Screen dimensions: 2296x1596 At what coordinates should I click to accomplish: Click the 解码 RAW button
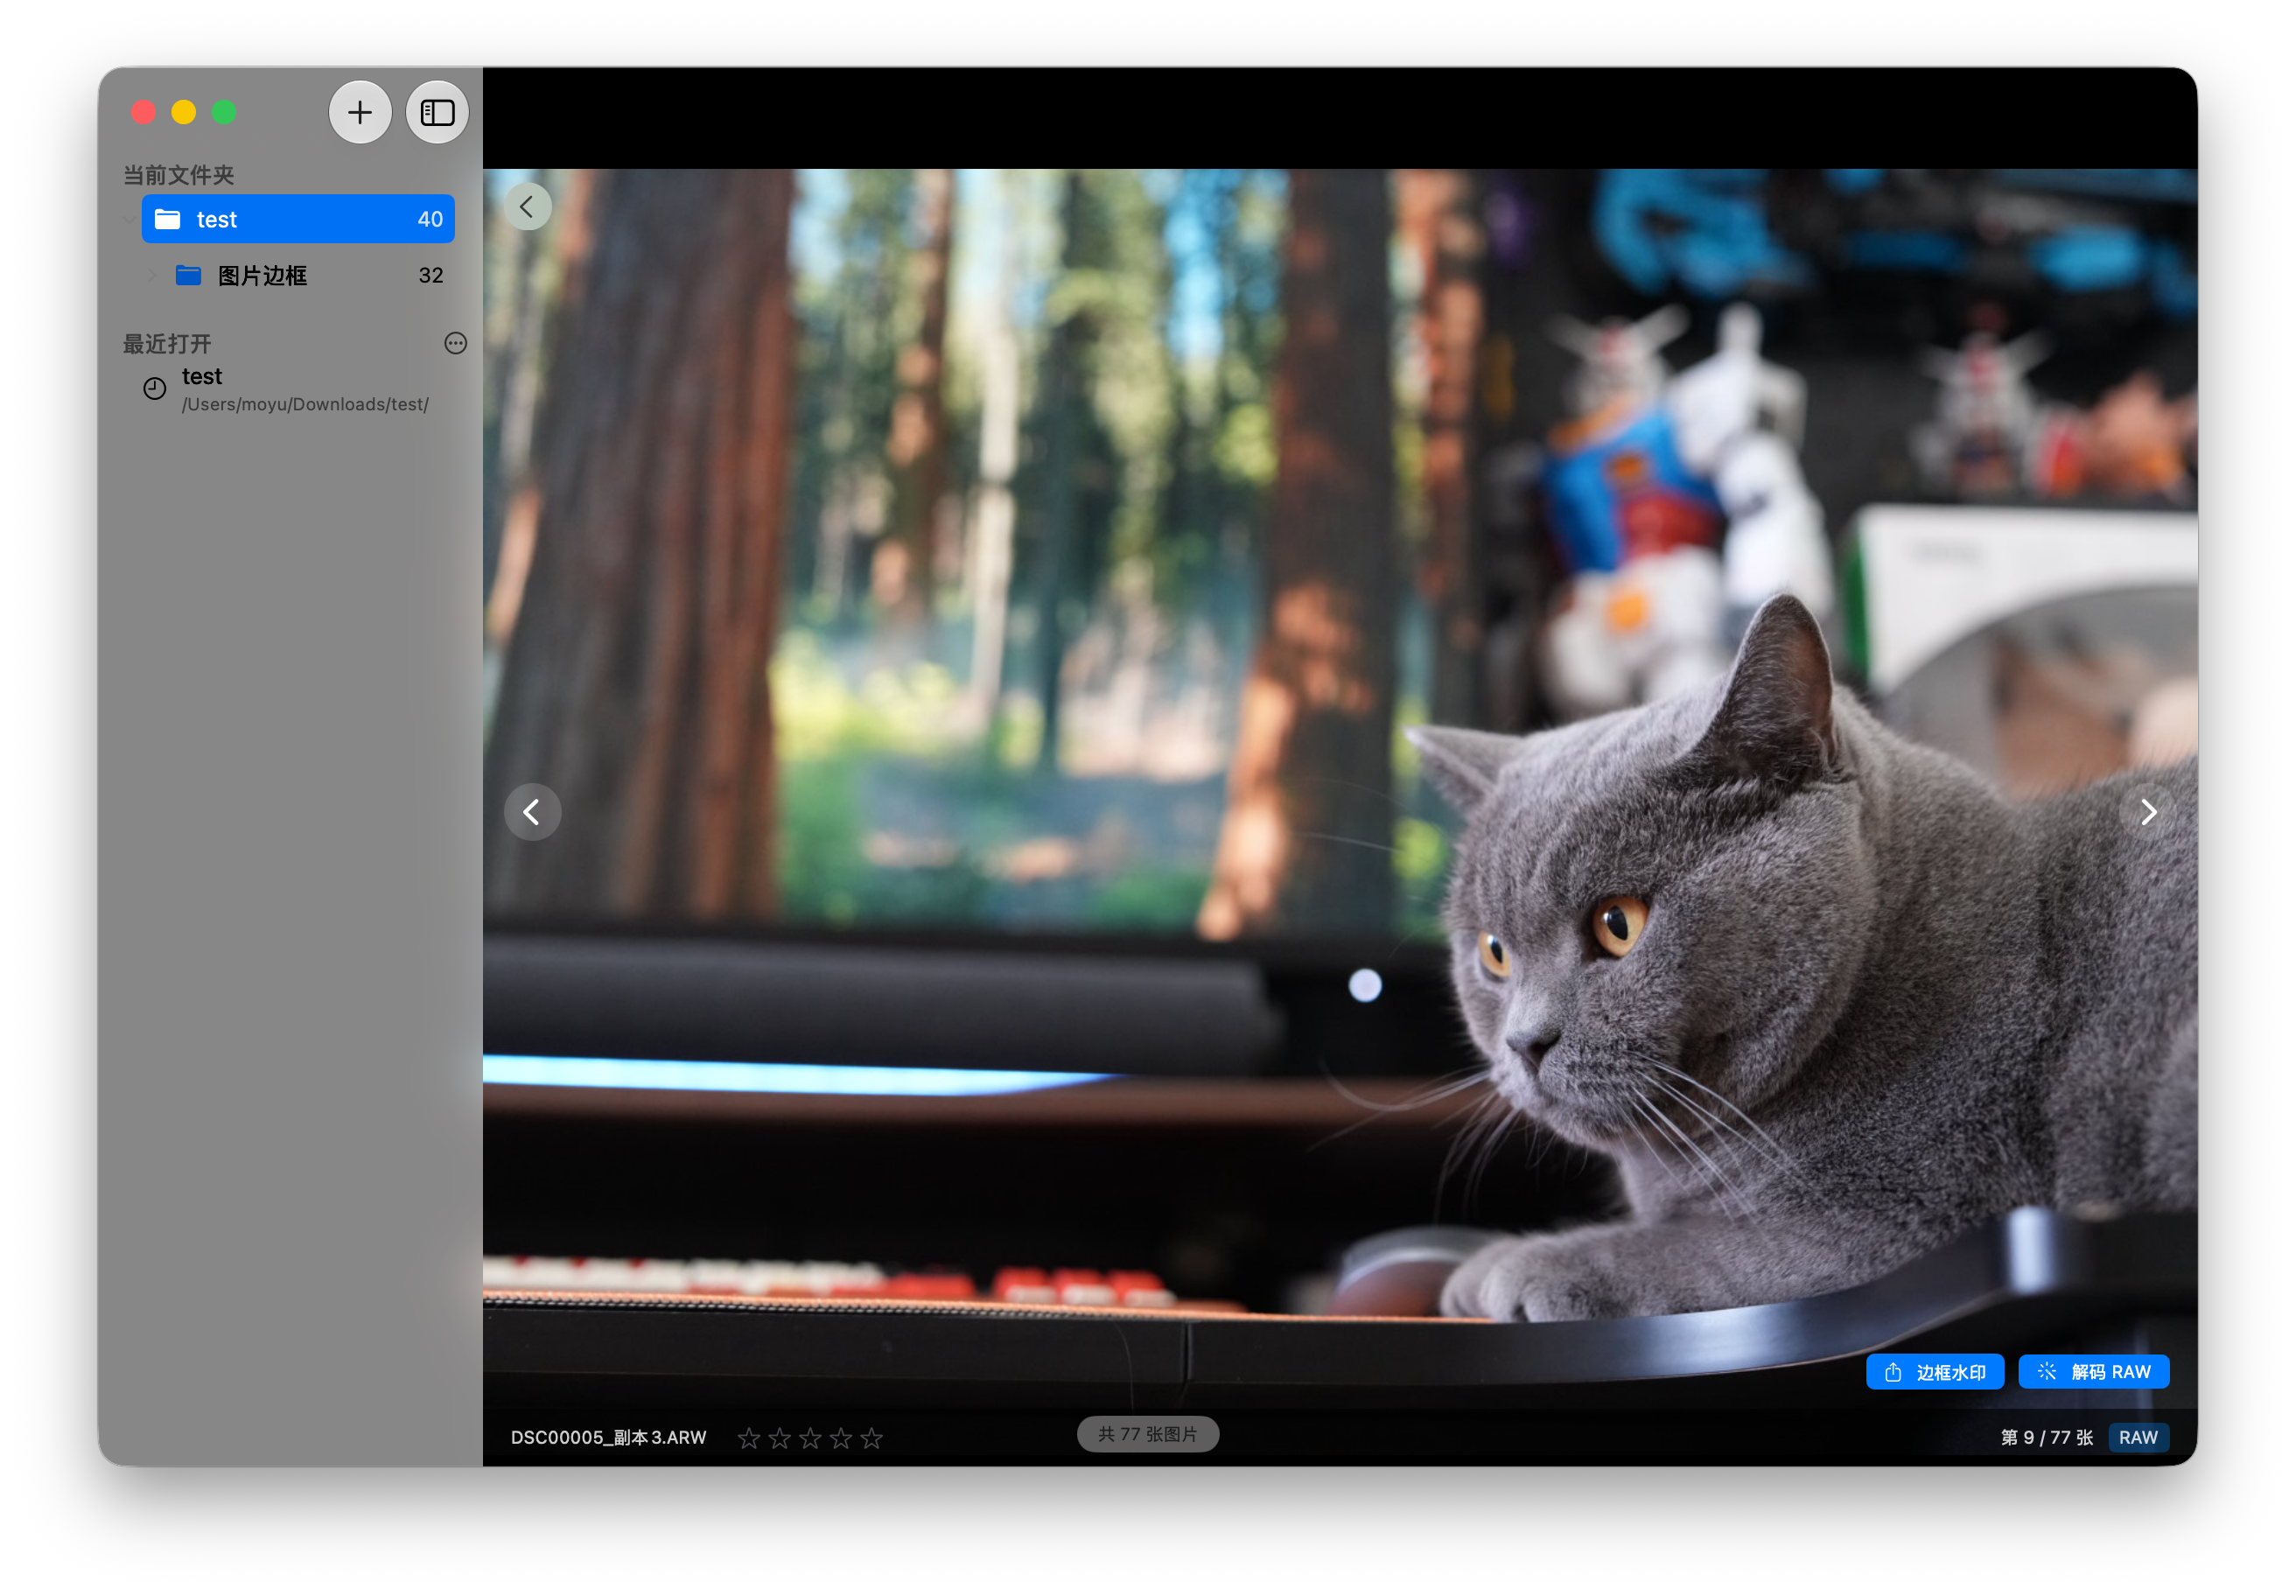click(x=2093, y=1372)
